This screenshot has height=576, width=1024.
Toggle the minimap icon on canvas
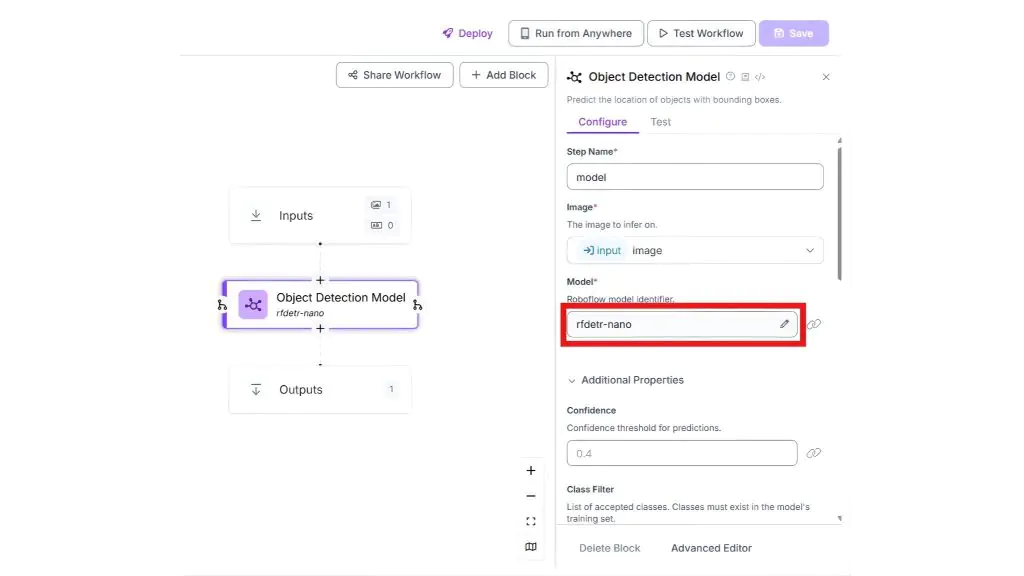(x=531, y=547)
